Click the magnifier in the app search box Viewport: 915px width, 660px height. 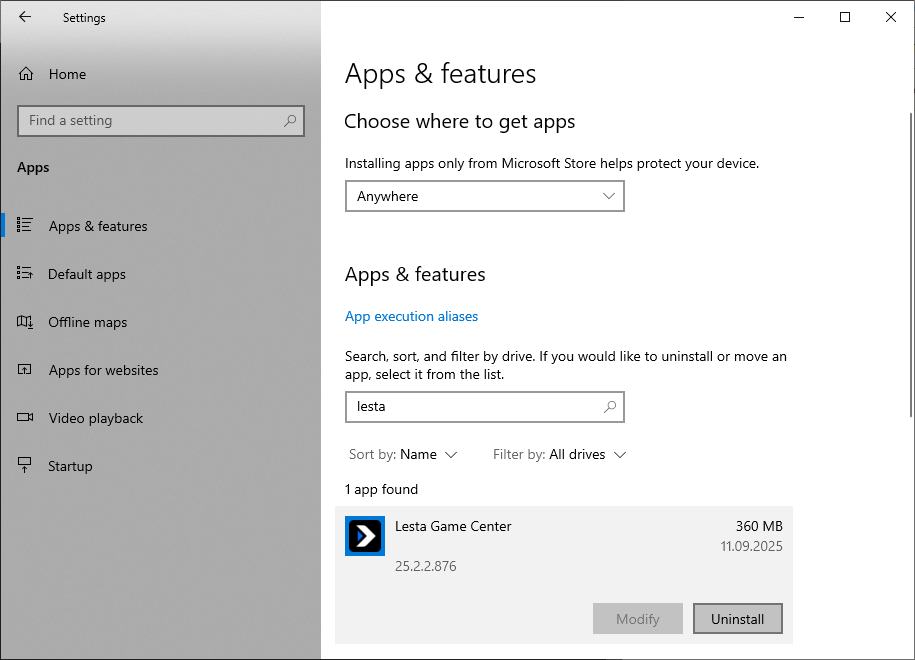[x=610, y=407]
